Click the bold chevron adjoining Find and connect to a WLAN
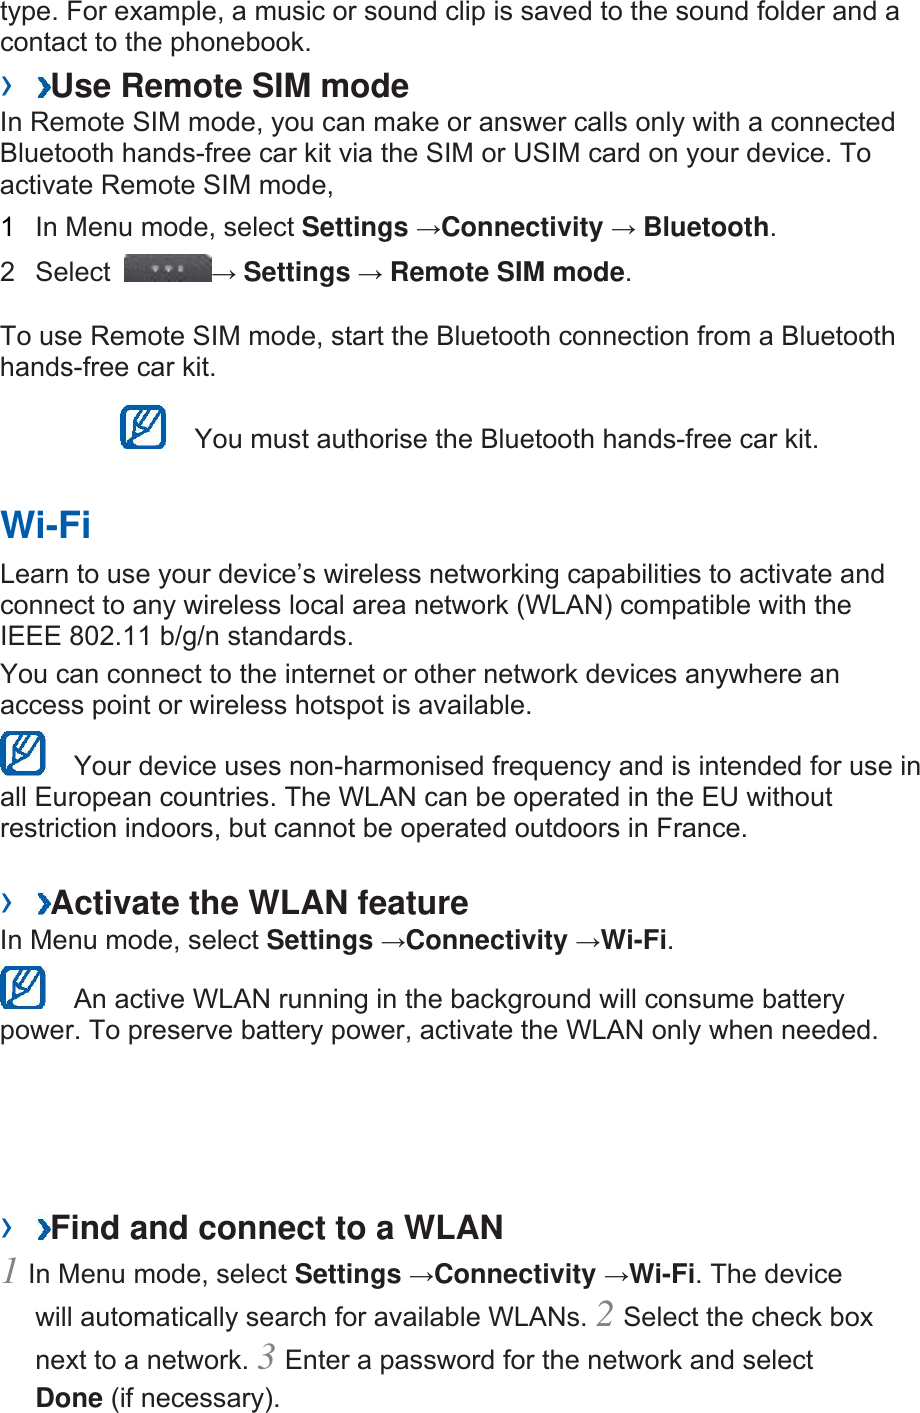The height and width of the screenshot is (1413, 920). click(43, 1228)
